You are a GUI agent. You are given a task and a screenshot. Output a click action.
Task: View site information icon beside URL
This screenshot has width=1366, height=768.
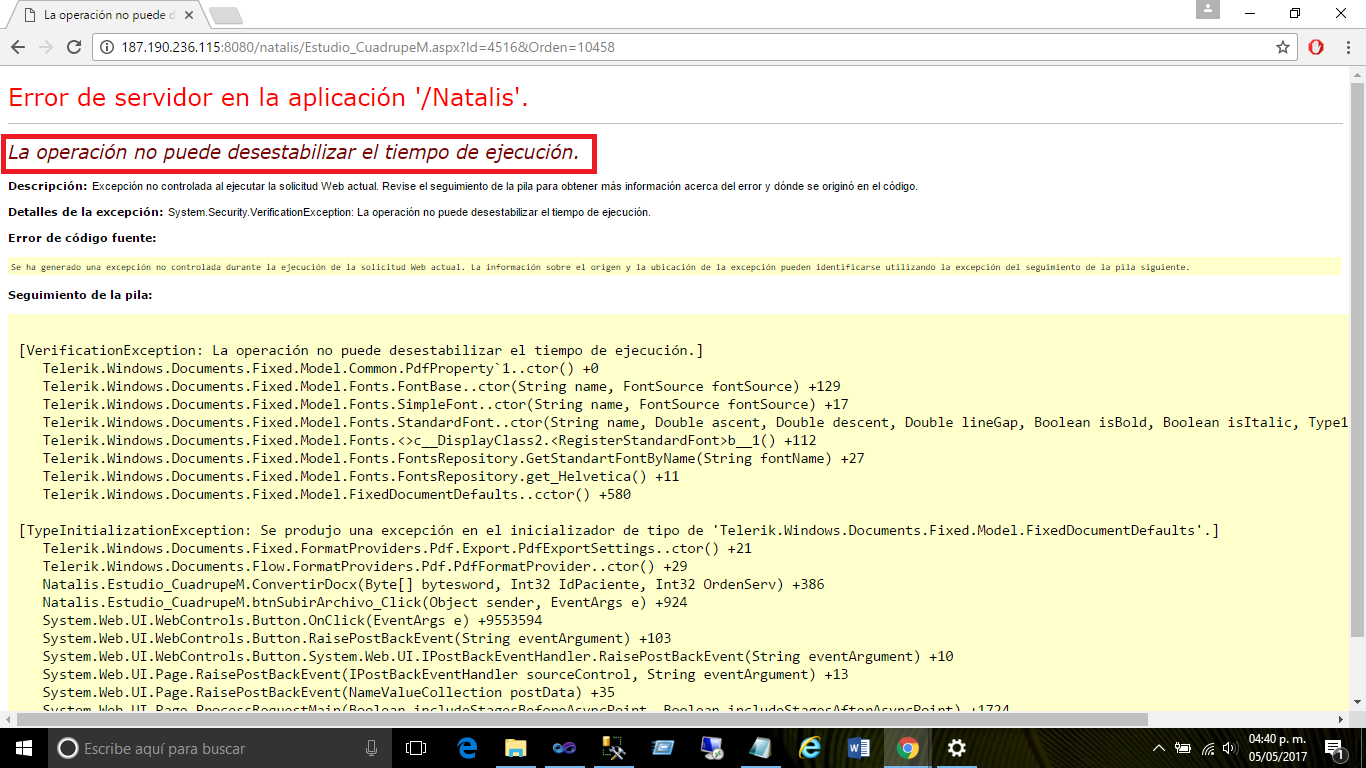(107, 47)
